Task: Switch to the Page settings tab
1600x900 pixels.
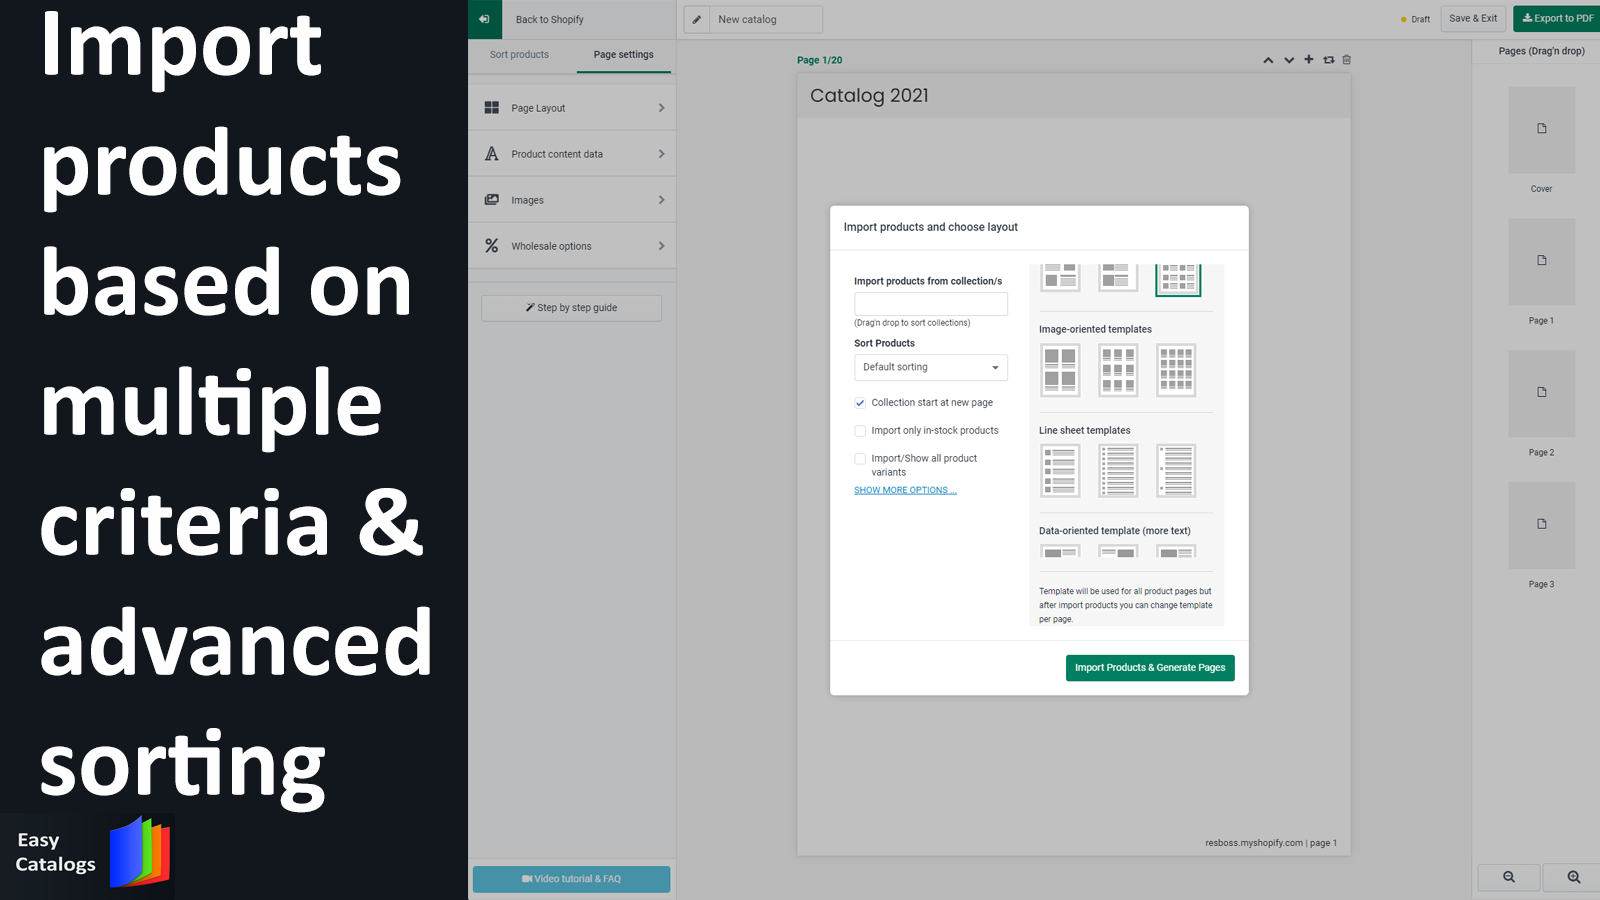Action: coord(624,55)
